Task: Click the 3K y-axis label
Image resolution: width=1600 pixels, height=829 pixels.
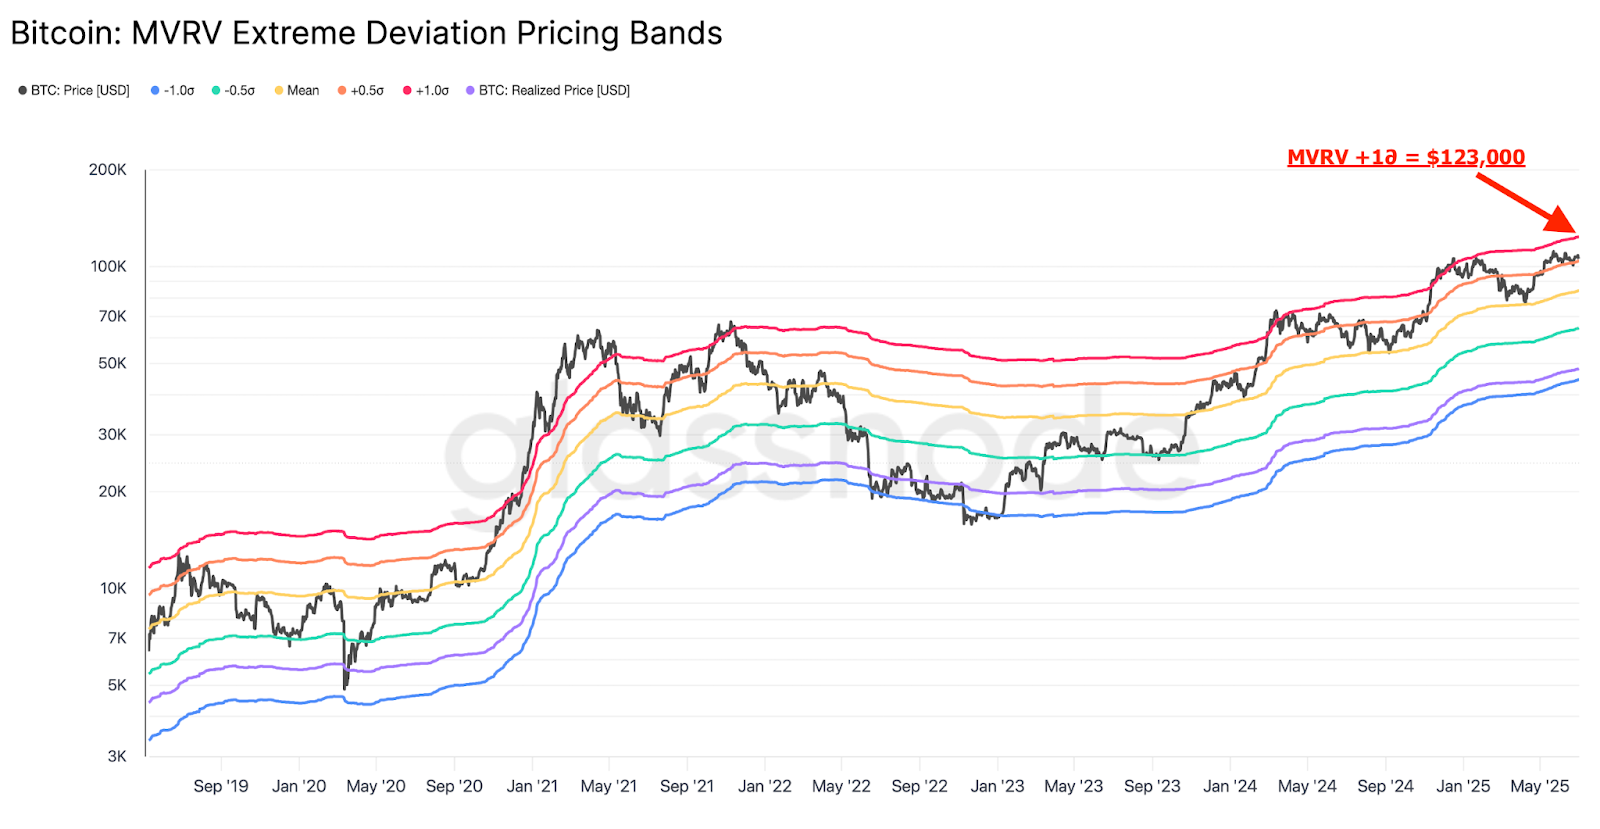Action: [x=117, y=756]
